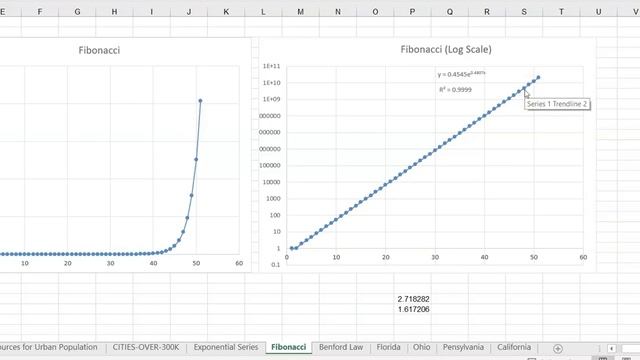
Task: Open the Exponential Series sheet tab
Action: click(x=226, y=347)
